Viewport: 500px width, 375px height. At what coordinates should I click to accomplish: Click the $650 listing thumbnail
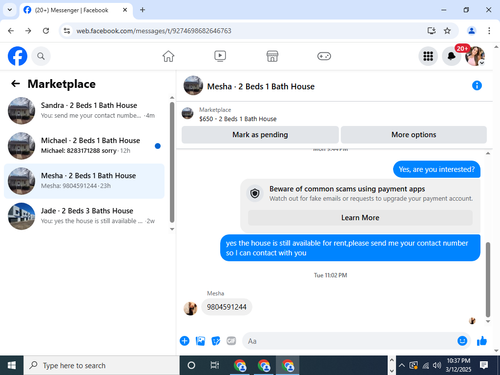point(187,113)
